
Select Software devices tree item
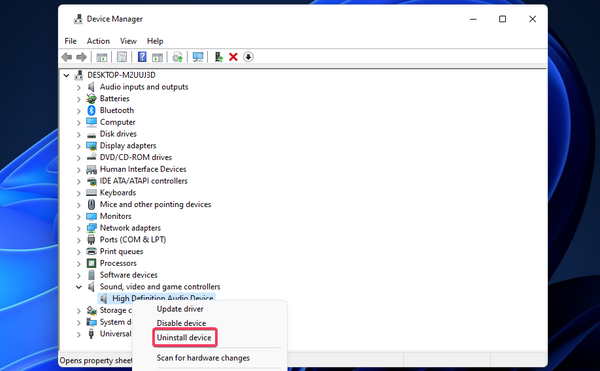coord(129,275)
